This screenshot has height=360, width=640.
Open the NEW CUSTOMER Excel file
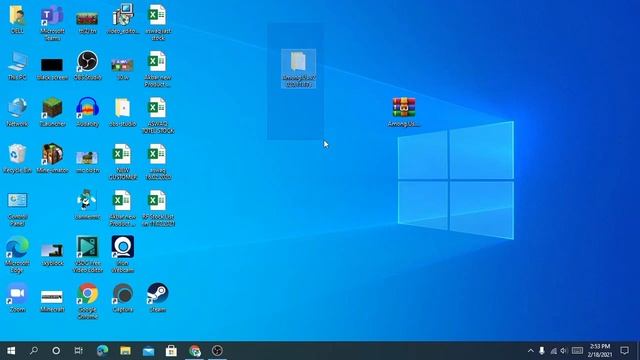[122, 162]
